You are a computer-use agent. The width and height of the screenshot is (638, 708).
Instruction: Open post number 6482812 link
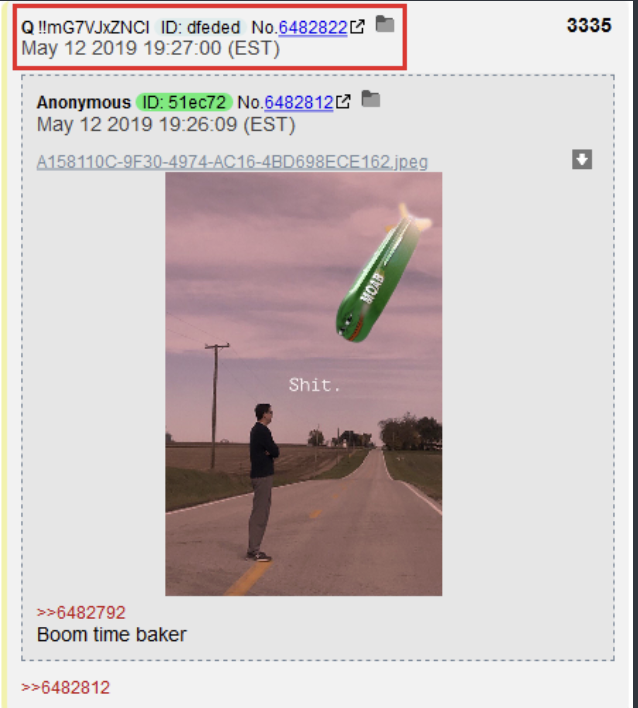point(298,102)
